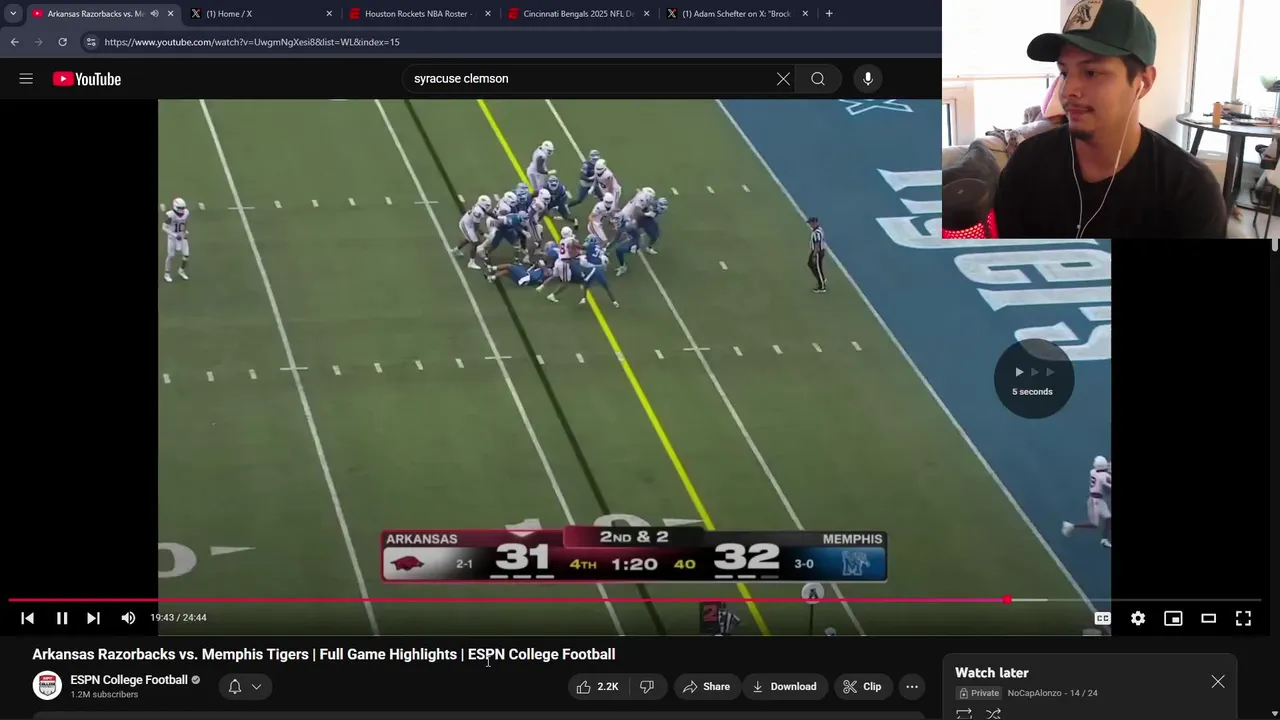Switch to Adam Schefter on X tab
Viewport: 1280px width, 720px height.
coord(736,14)
